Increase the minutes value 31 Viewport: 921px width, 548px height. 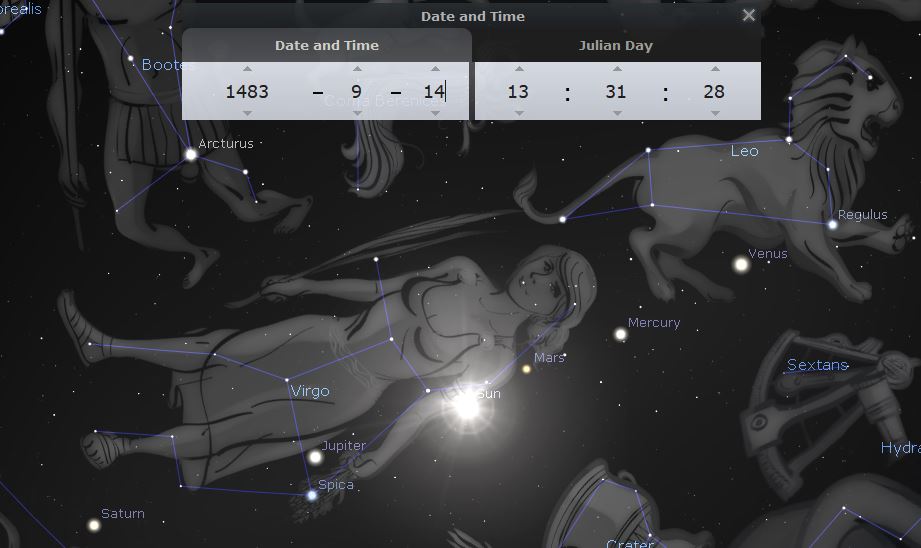617,69
